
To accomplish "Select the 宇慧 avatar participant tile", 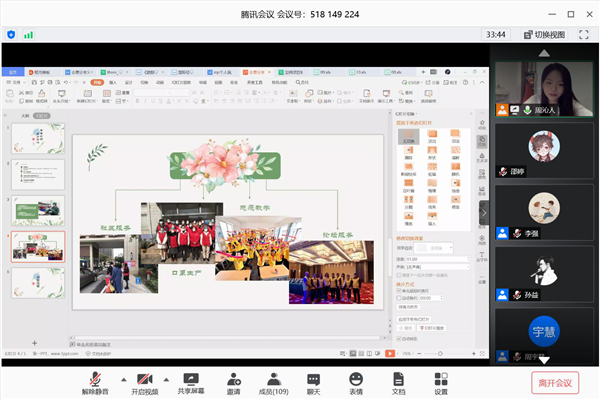I will [544, 336].
